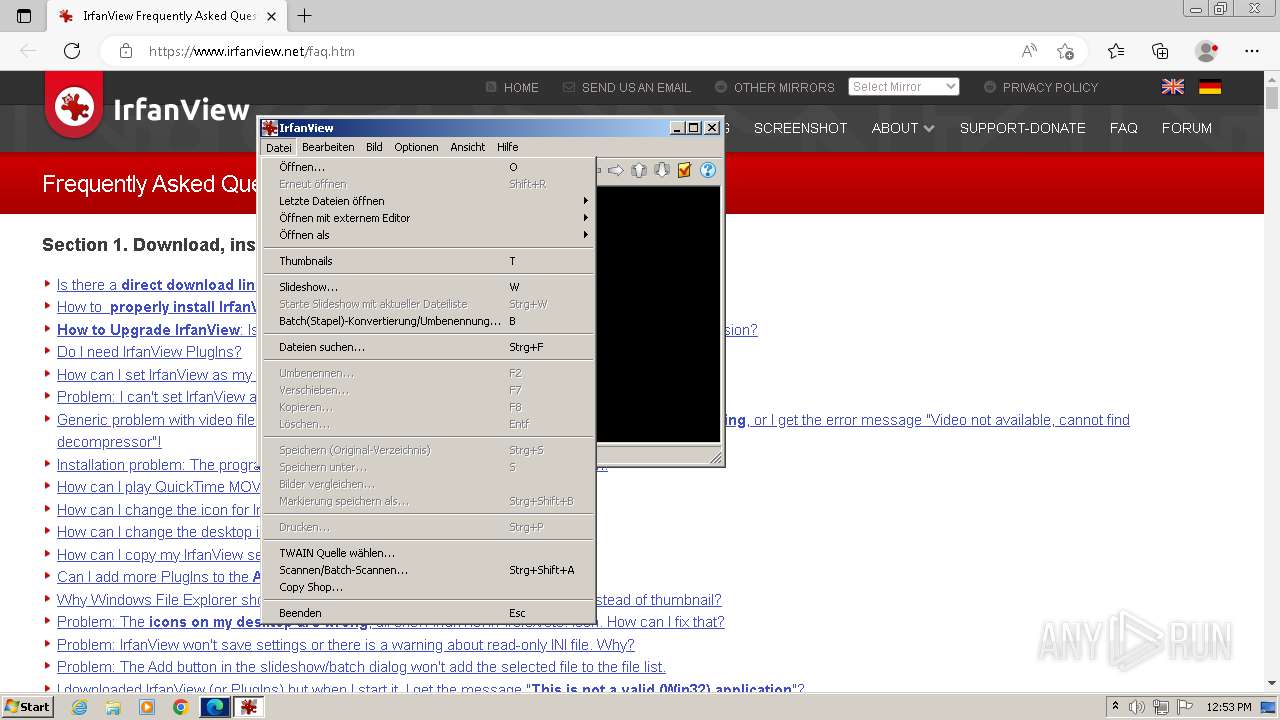View site information lock icon

pyautogui.click(x=126, y=51)
